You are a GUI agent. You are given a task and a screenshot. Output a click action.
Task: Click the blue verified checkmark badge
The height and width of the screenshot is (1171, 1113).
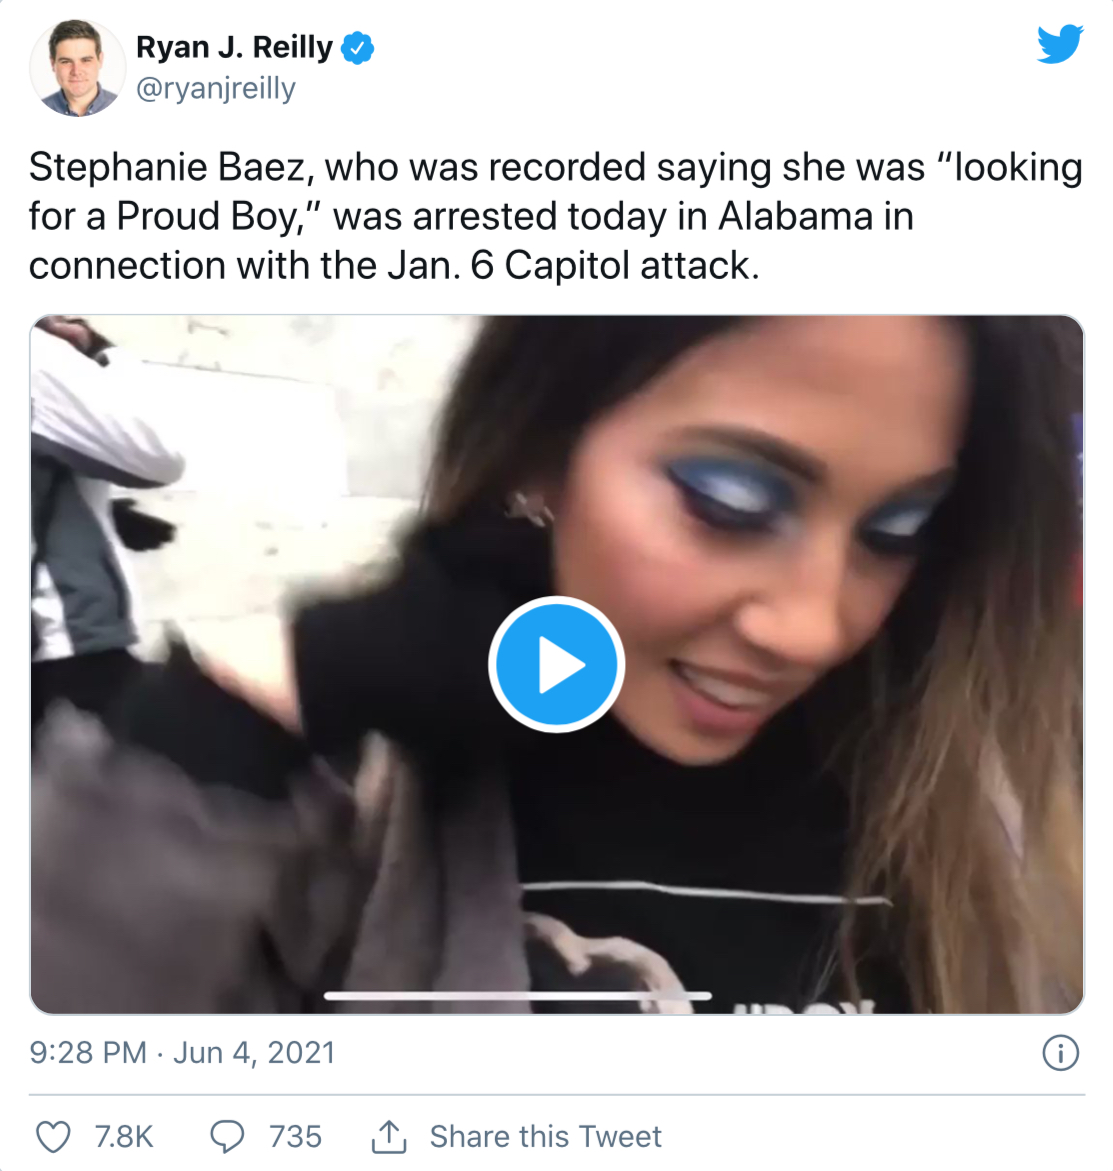[358, 48]
